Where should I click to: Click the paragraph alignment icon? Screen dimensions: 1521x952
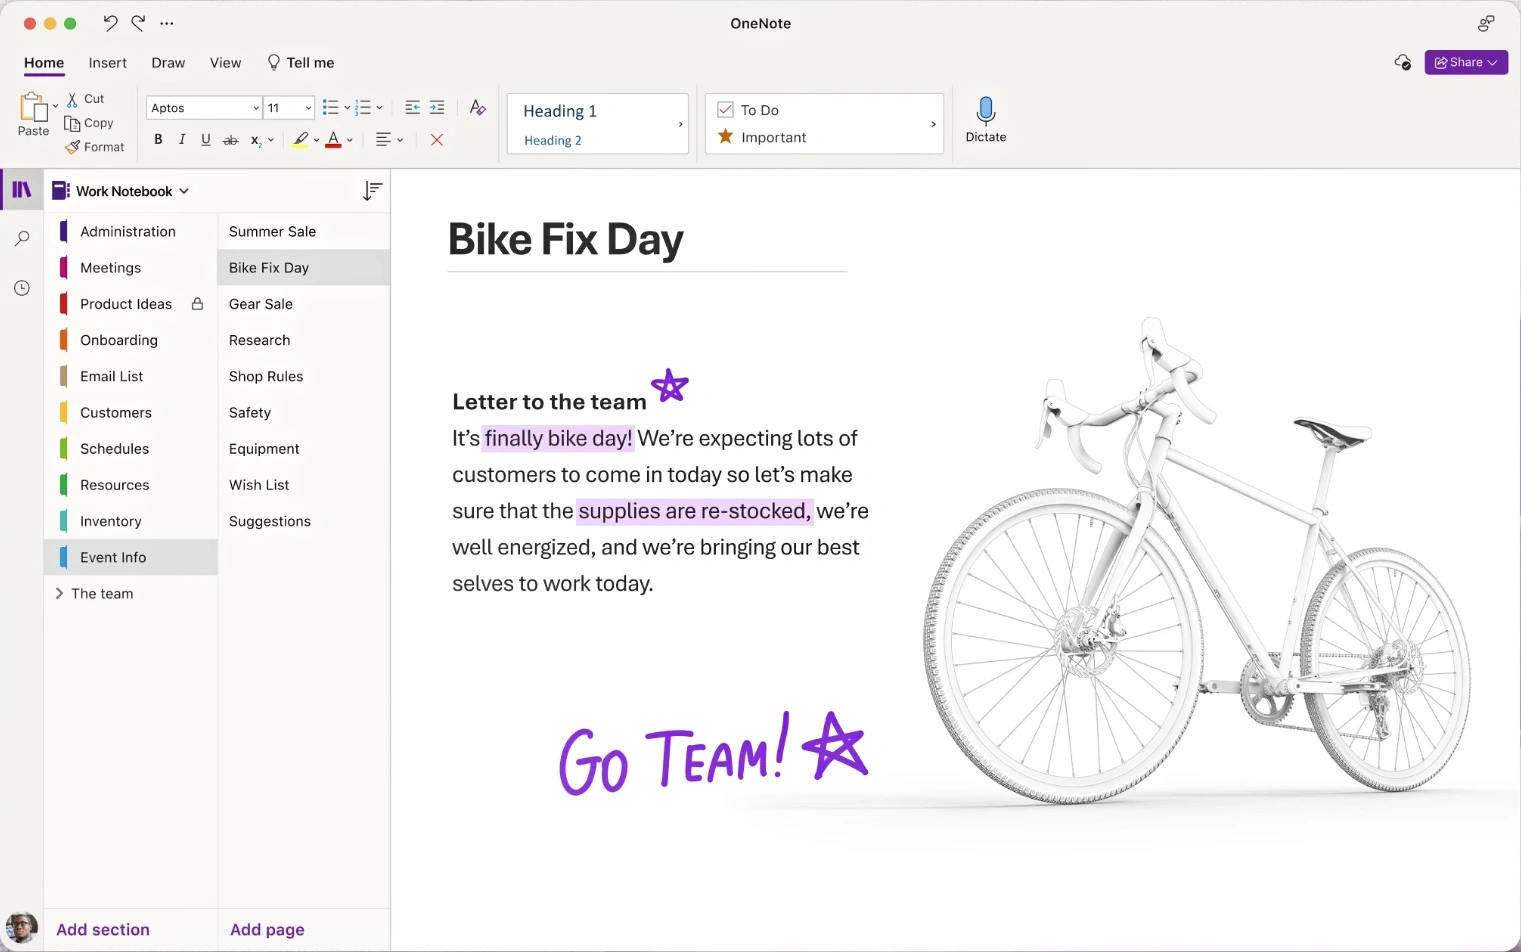tap(383, 140)
